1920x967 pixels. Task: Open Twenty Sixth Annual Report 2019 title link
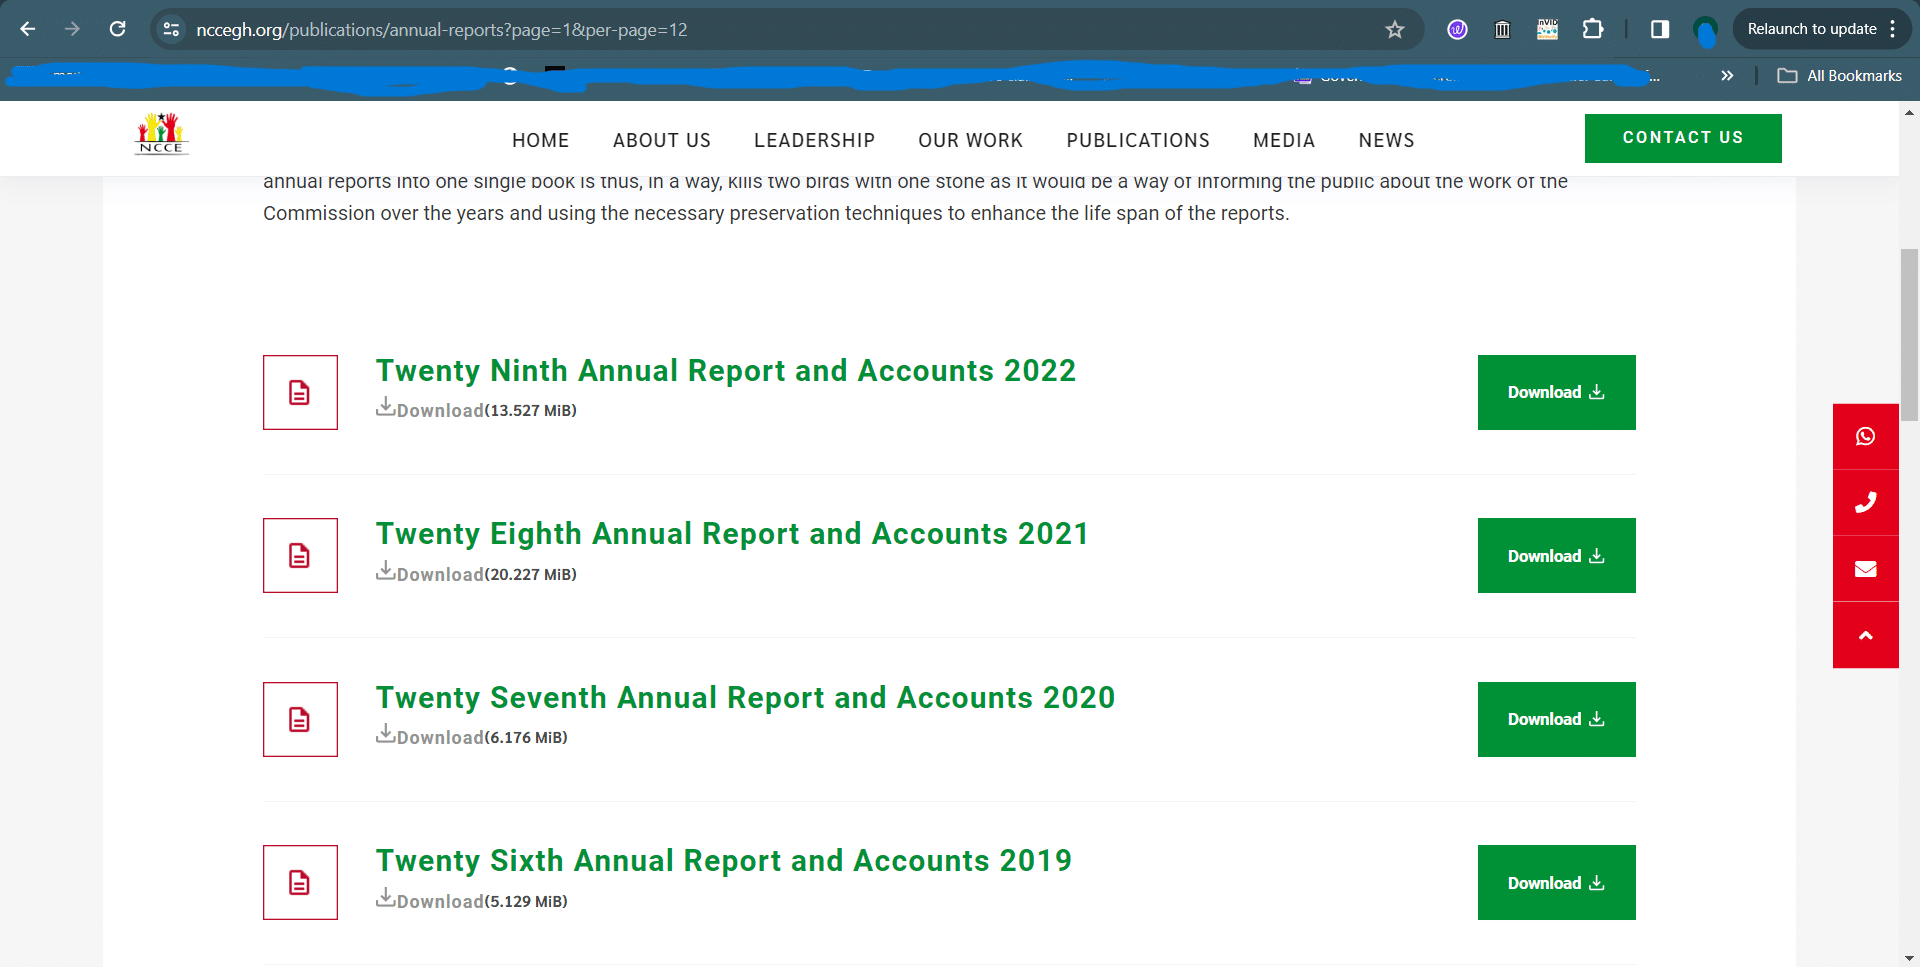pyautogui.click(x=723, y=861)
